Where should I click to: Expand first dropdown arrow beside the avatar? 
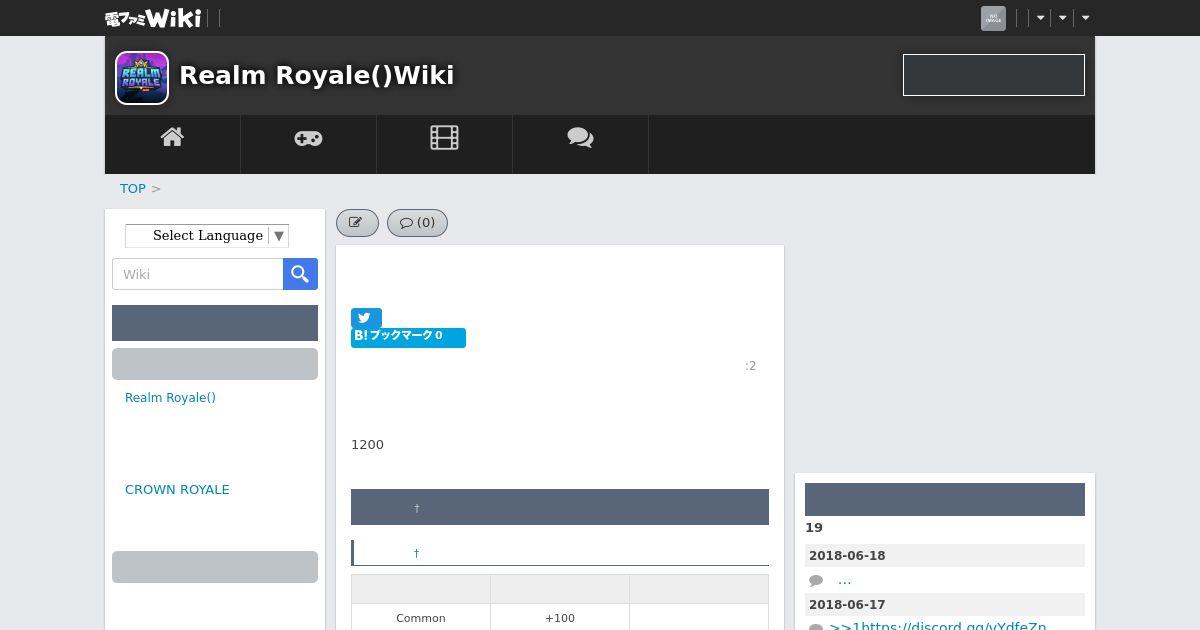[x=1041, y=18]
